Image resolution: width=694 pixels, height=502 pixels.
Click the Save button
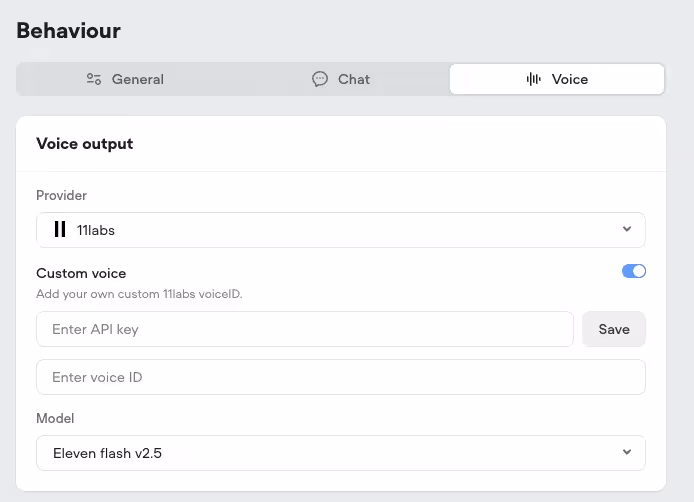(x=613, y=329)
